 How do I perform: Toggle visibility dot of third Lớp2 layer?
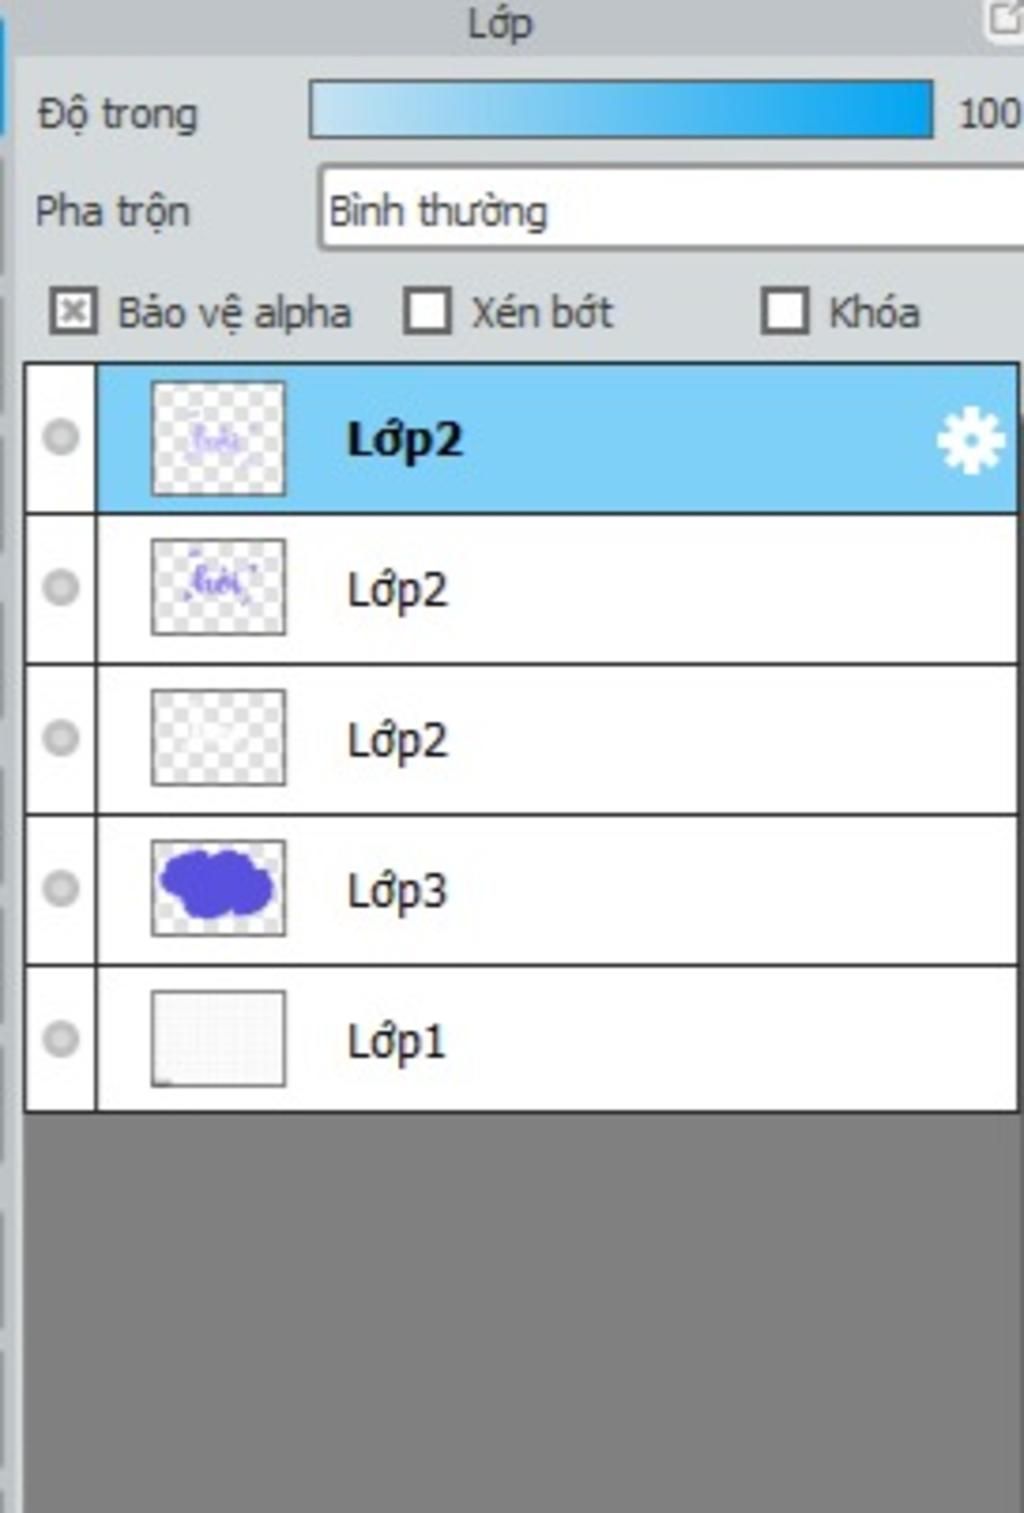61,738
